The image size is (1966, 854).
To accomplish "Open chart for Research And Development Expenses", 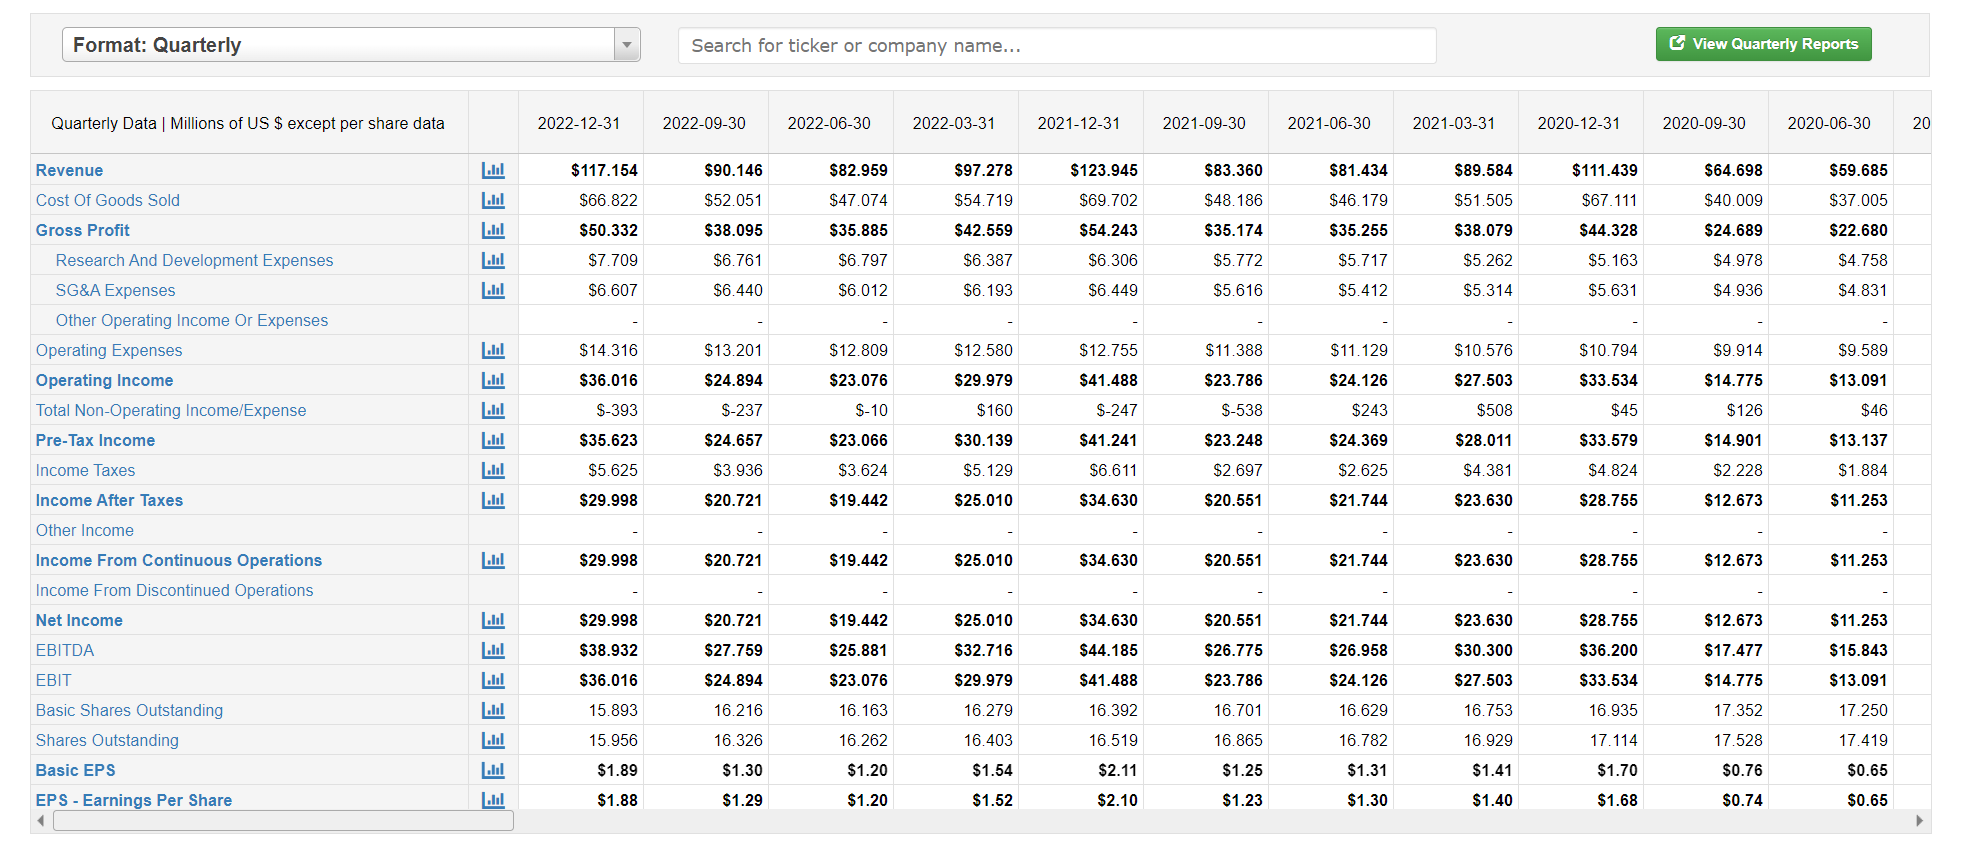I will pyautogui.click(x=493, y=260).
